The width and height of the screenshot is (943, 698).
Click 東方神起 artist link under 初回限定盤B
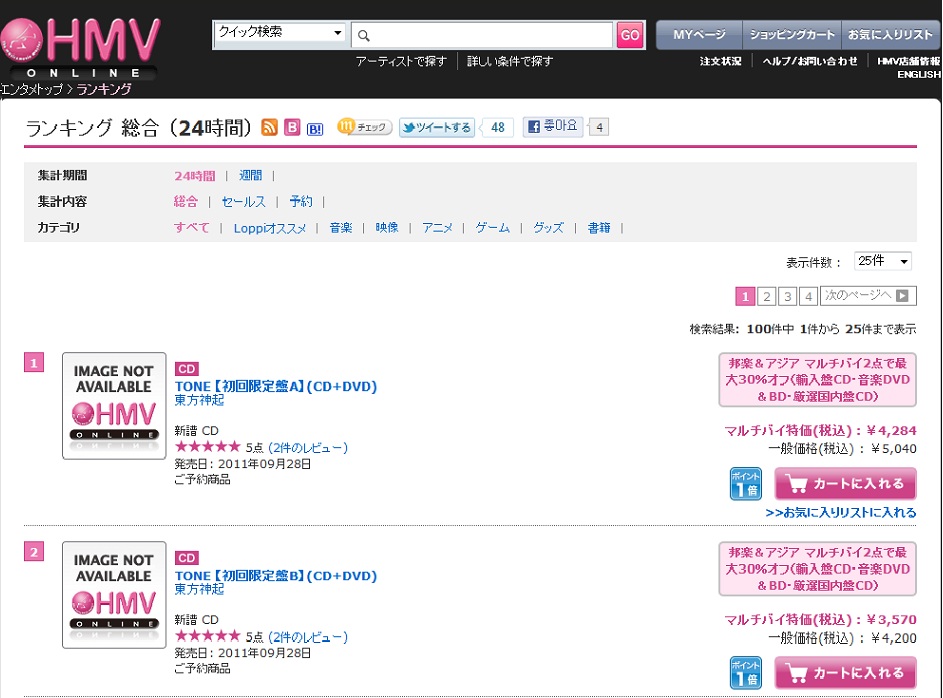point(199,590)
